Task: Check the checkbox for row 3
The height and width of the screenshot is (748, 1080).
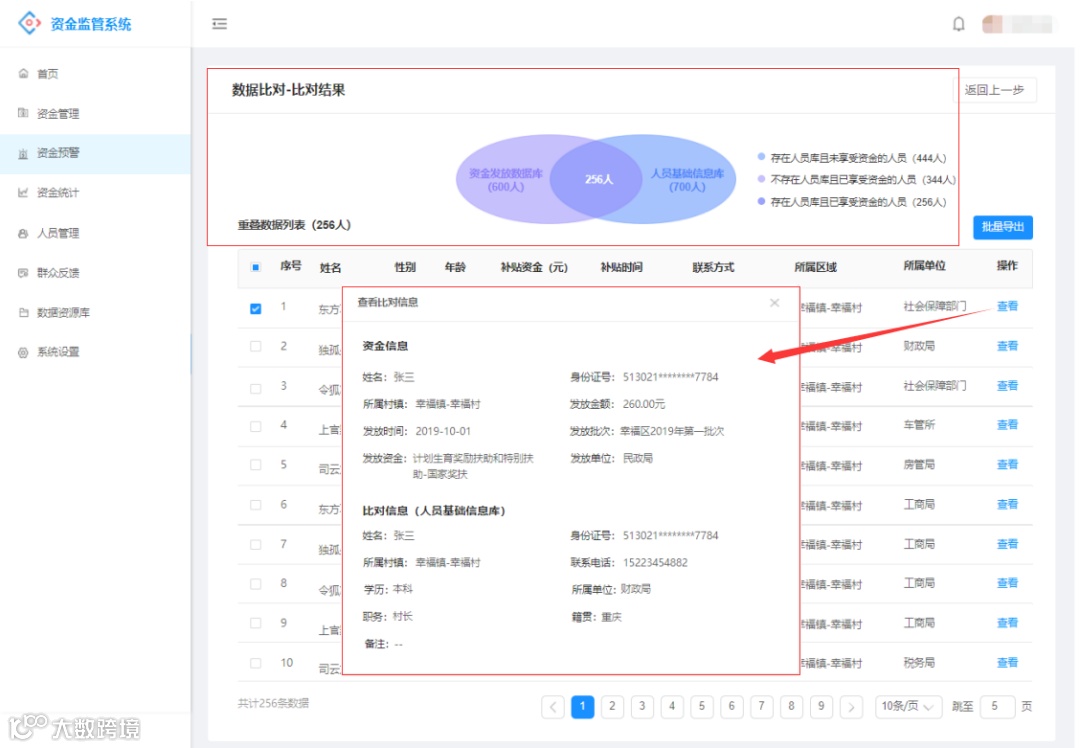Action: 256,388
